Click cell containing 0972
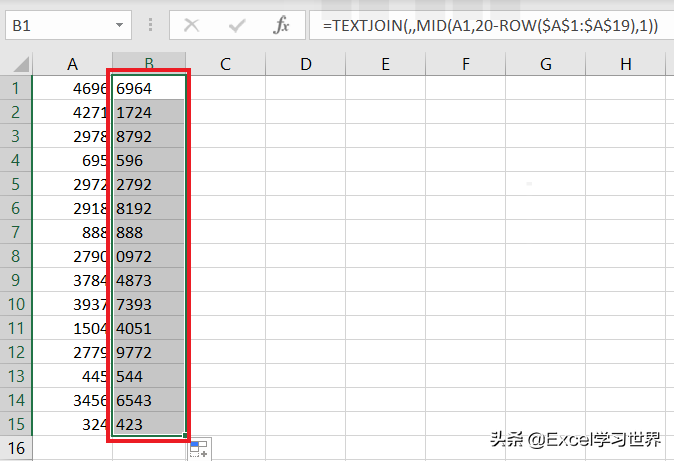674x461 pixels. (x=149, y=256)
